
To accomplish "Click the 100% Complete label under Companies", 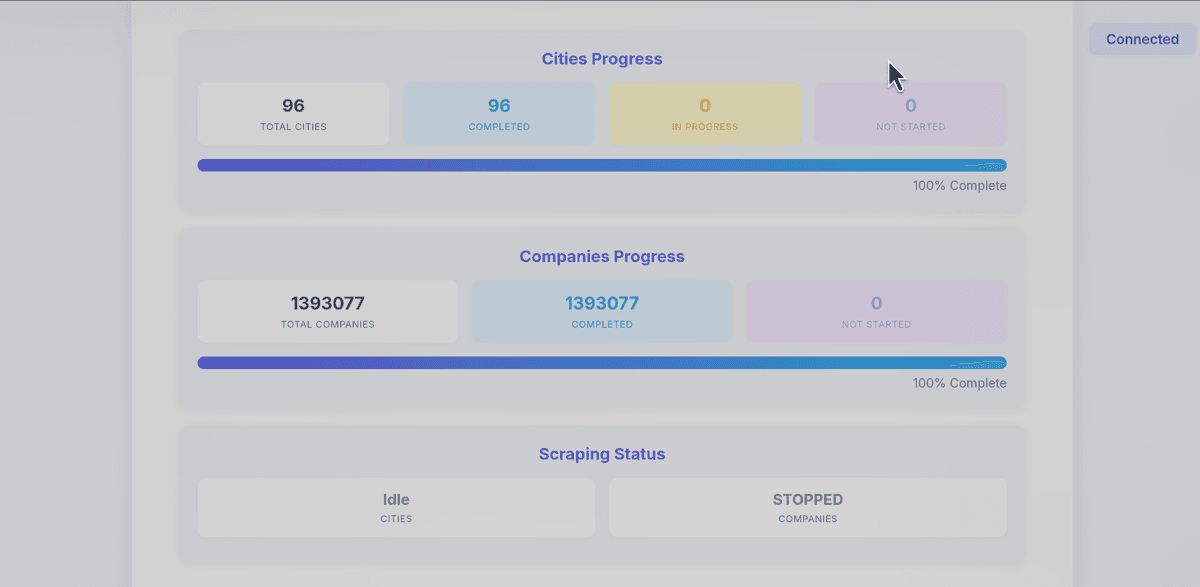I will [959, 383].
